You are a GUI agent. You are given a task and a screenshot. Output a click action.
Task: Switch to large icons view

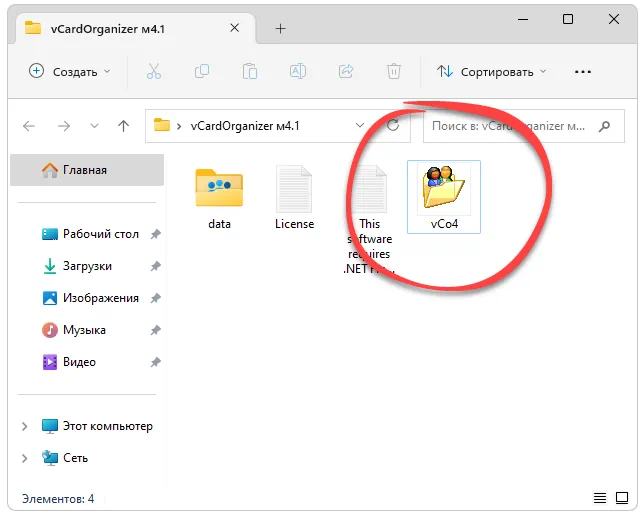(622, 498)
